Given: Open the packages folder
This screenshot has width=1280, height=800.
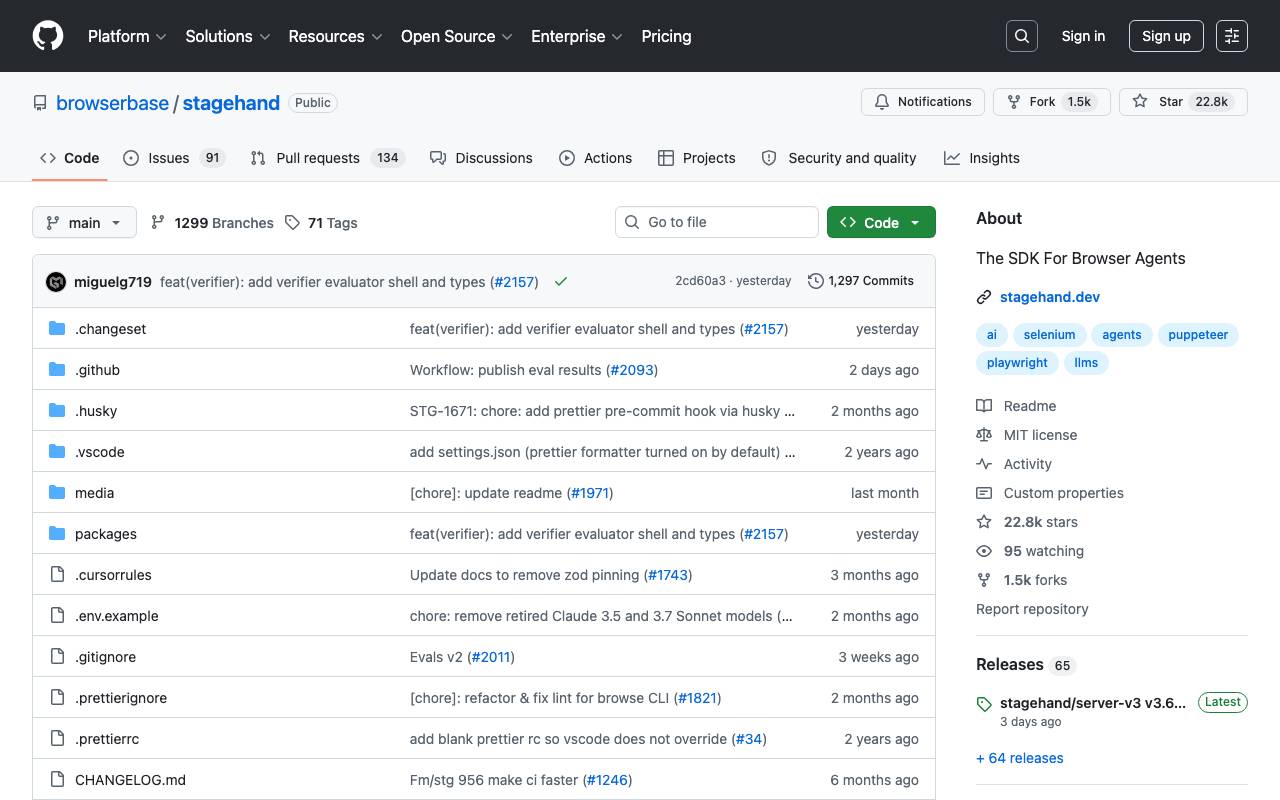Looking at the screenshot, I should pyautogui.click(x=106, y=534).
